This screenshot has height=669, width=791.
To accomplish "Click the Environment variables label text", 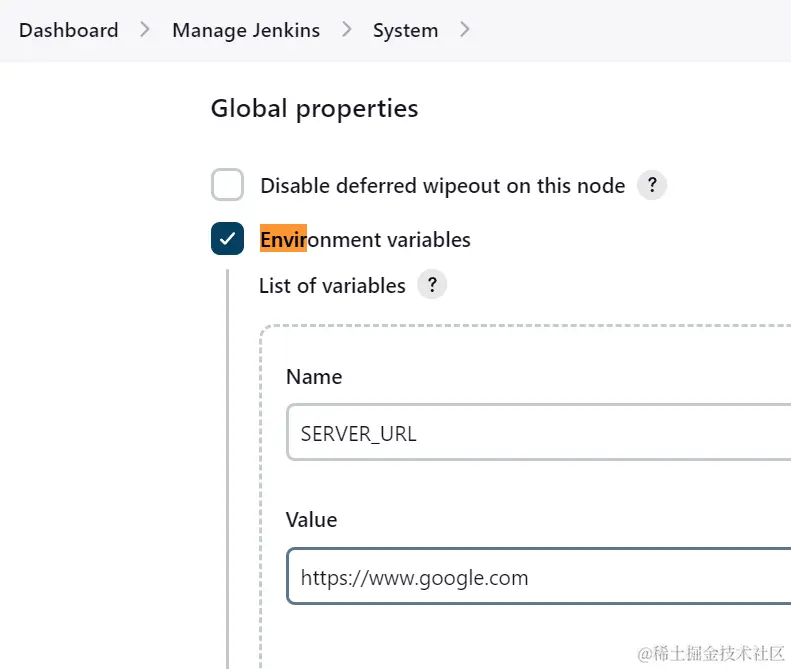I will click(365, 240).
